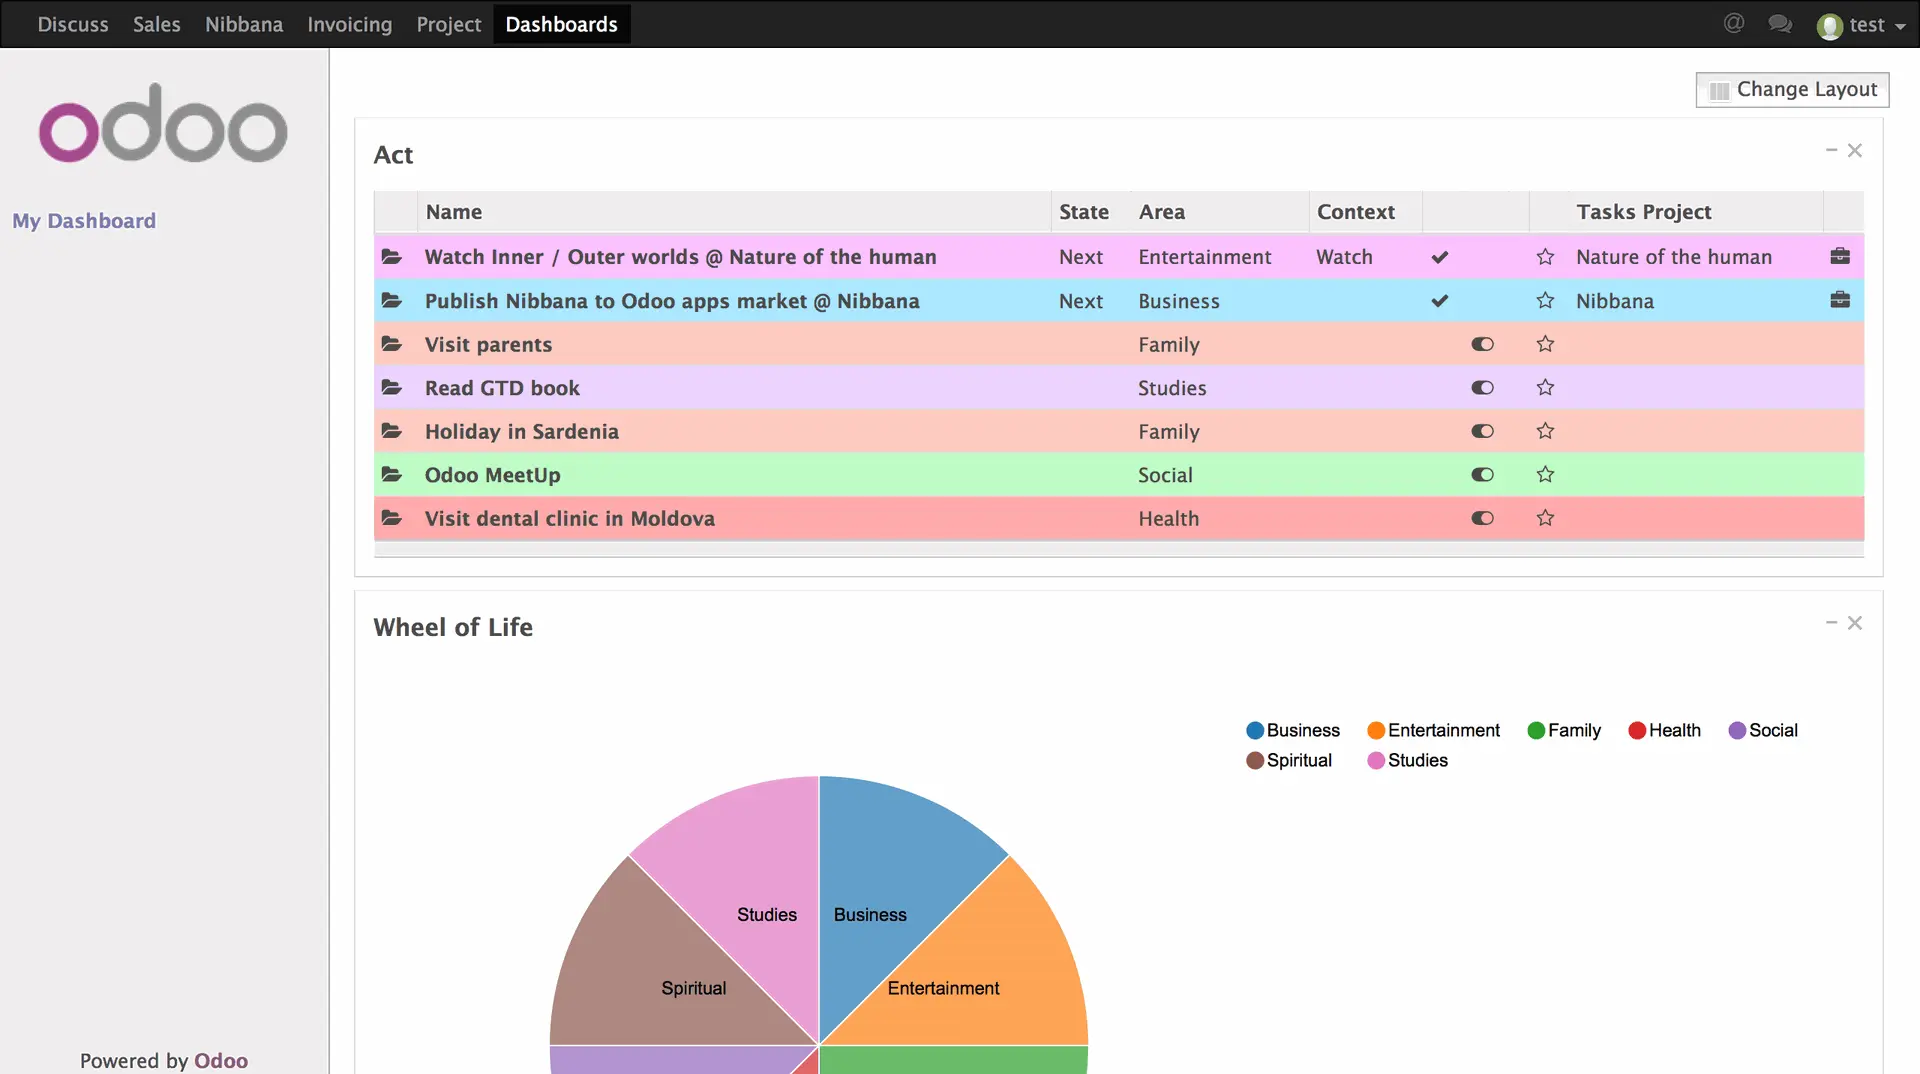Mark Publish Nibbana task done with checkmark
This screenshot has height=1074, width=1920.
[x=1440, y=301]
